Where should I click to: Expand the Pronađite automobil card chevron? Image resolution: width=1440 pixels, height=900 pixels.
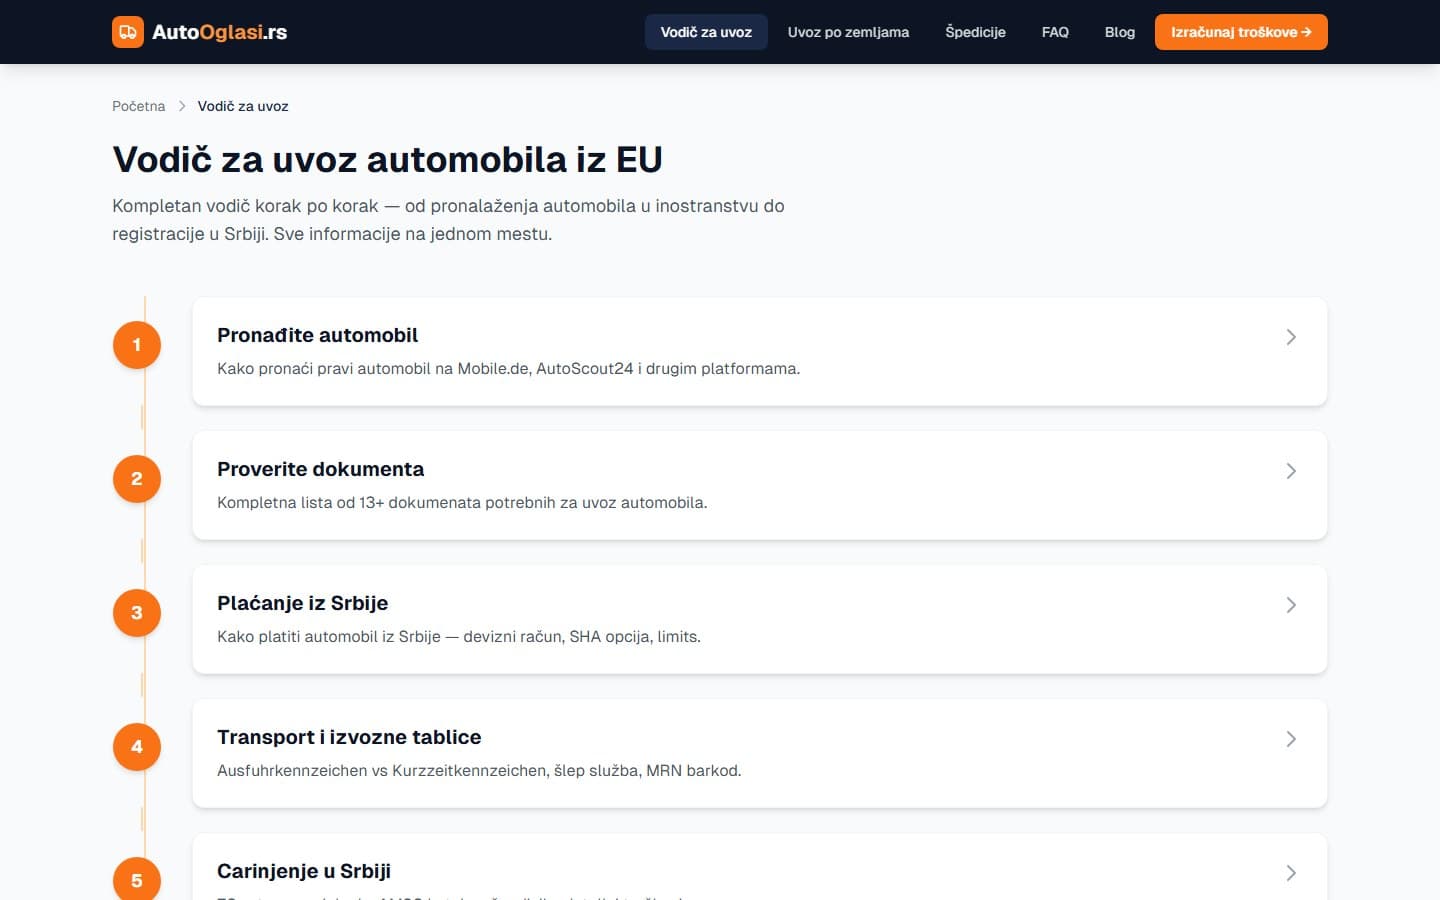1291,337
